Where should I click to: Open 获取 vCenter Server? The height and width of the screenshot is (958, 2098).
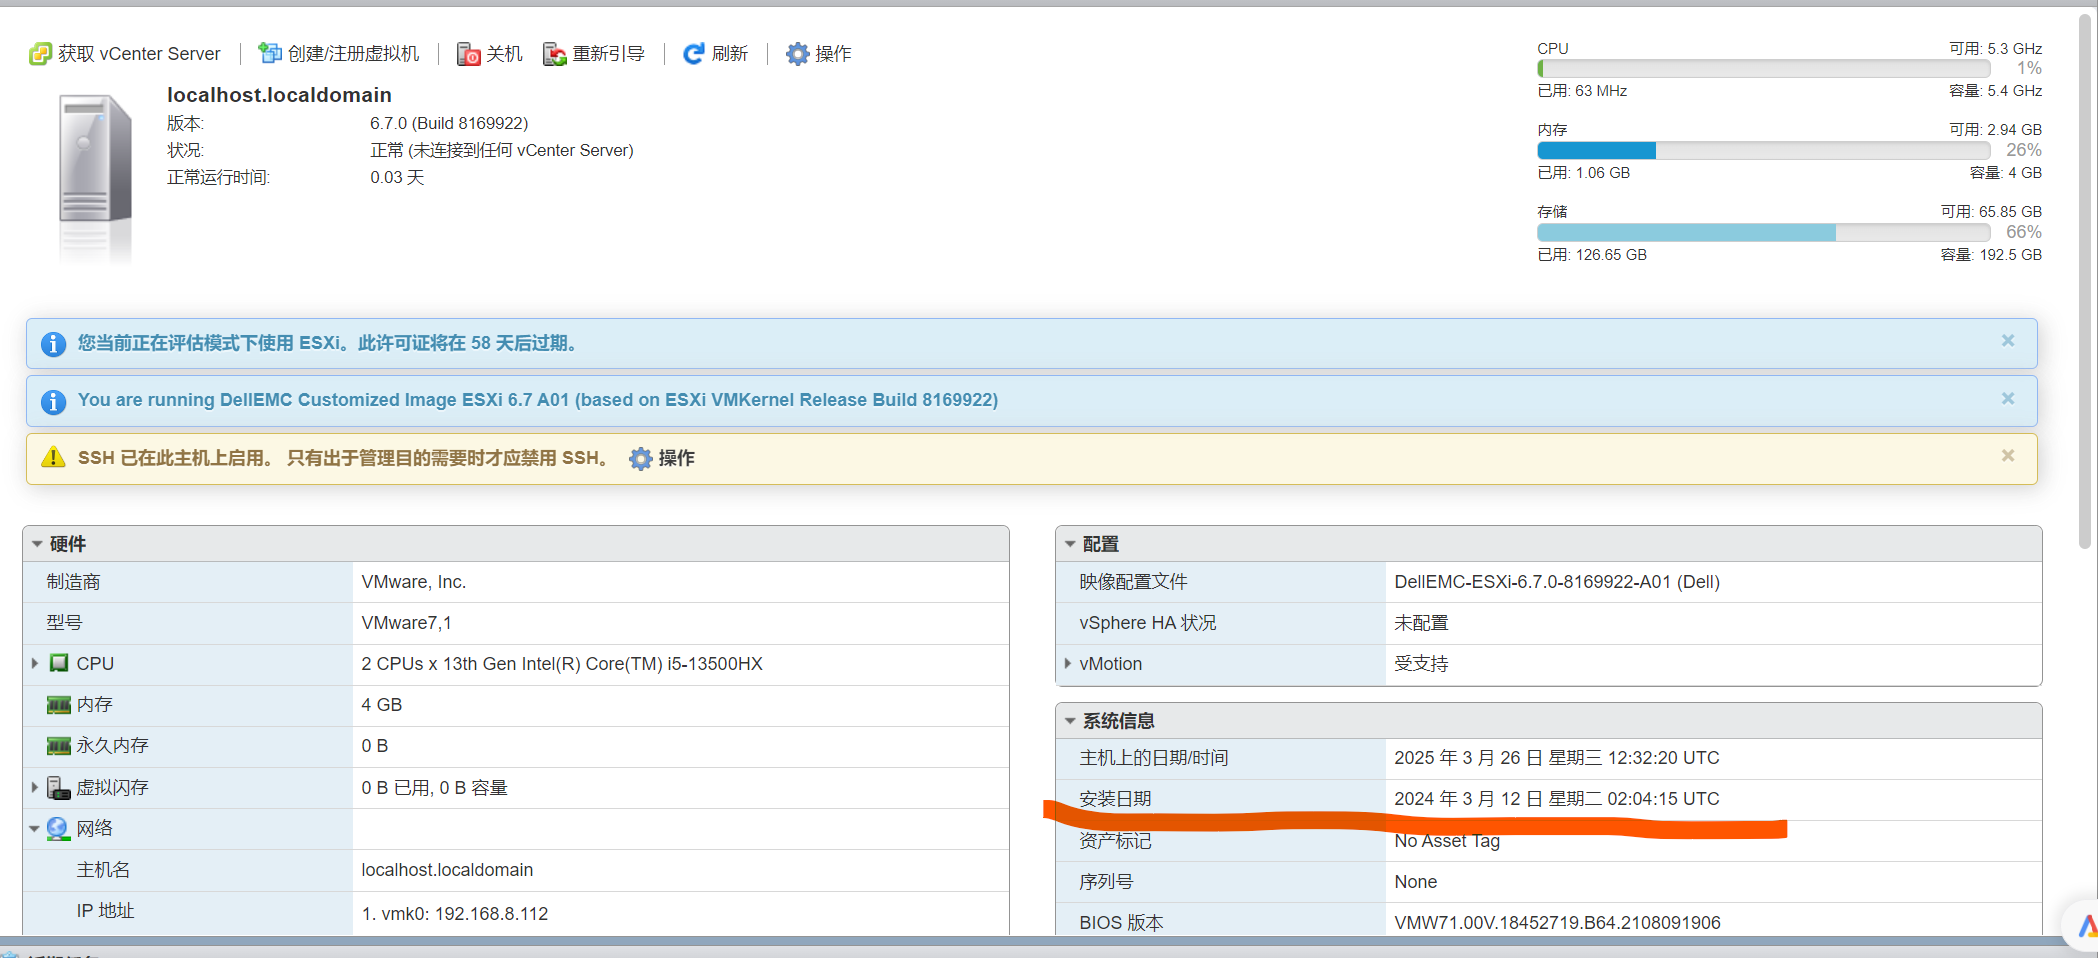pyautogui.click(x=125, y=54)
